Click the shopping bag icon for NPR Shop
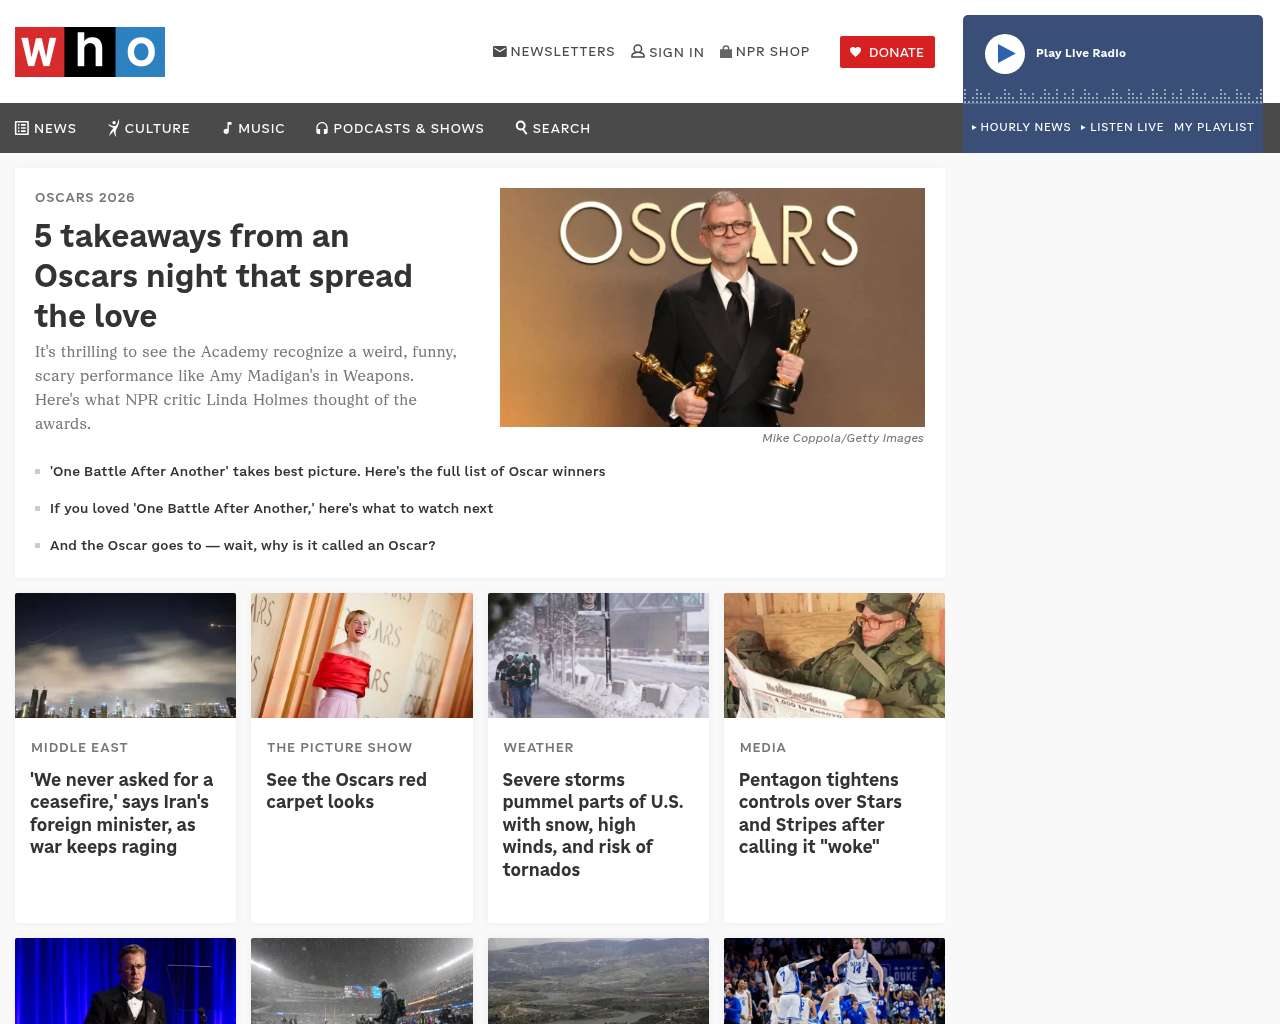 [x=726, y=51]
